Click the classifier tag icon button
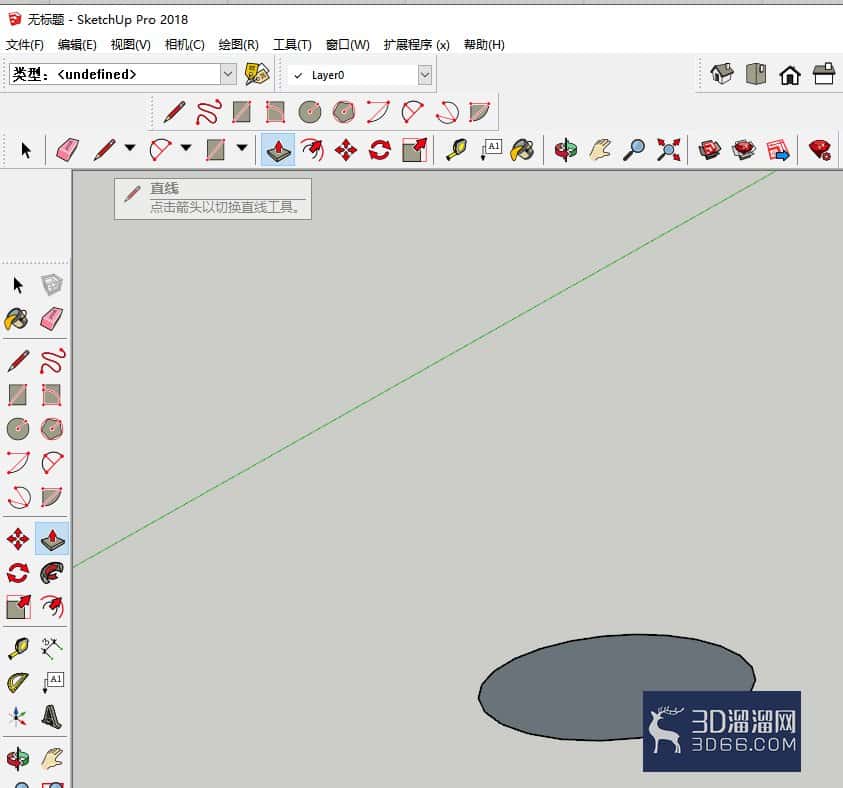Screen dimensions: 843x788 [x=257, y=74]
